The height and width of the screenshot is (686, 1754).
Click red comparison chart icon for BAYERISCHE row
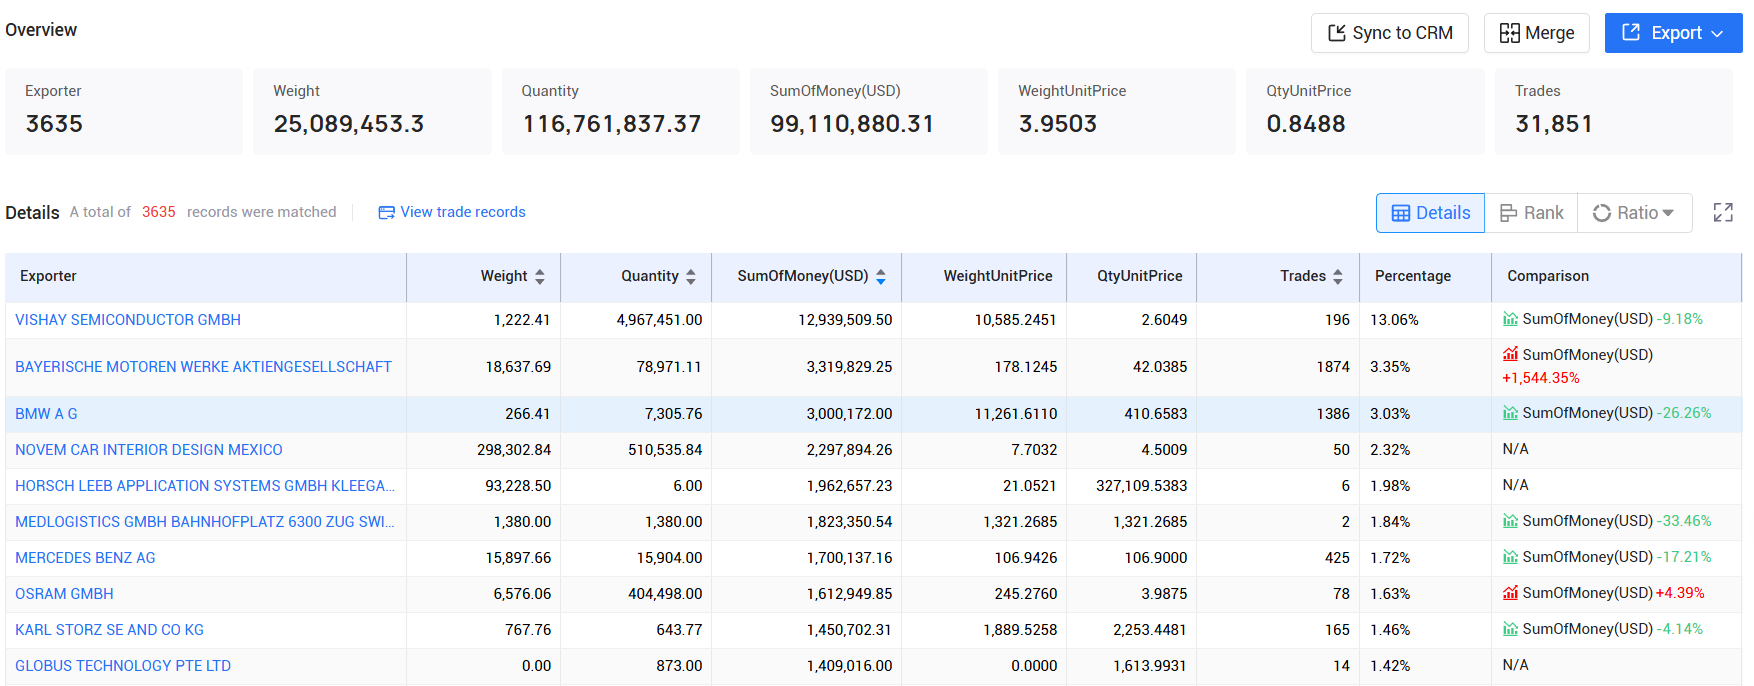pyautogui.click(x=1510, y=354)
